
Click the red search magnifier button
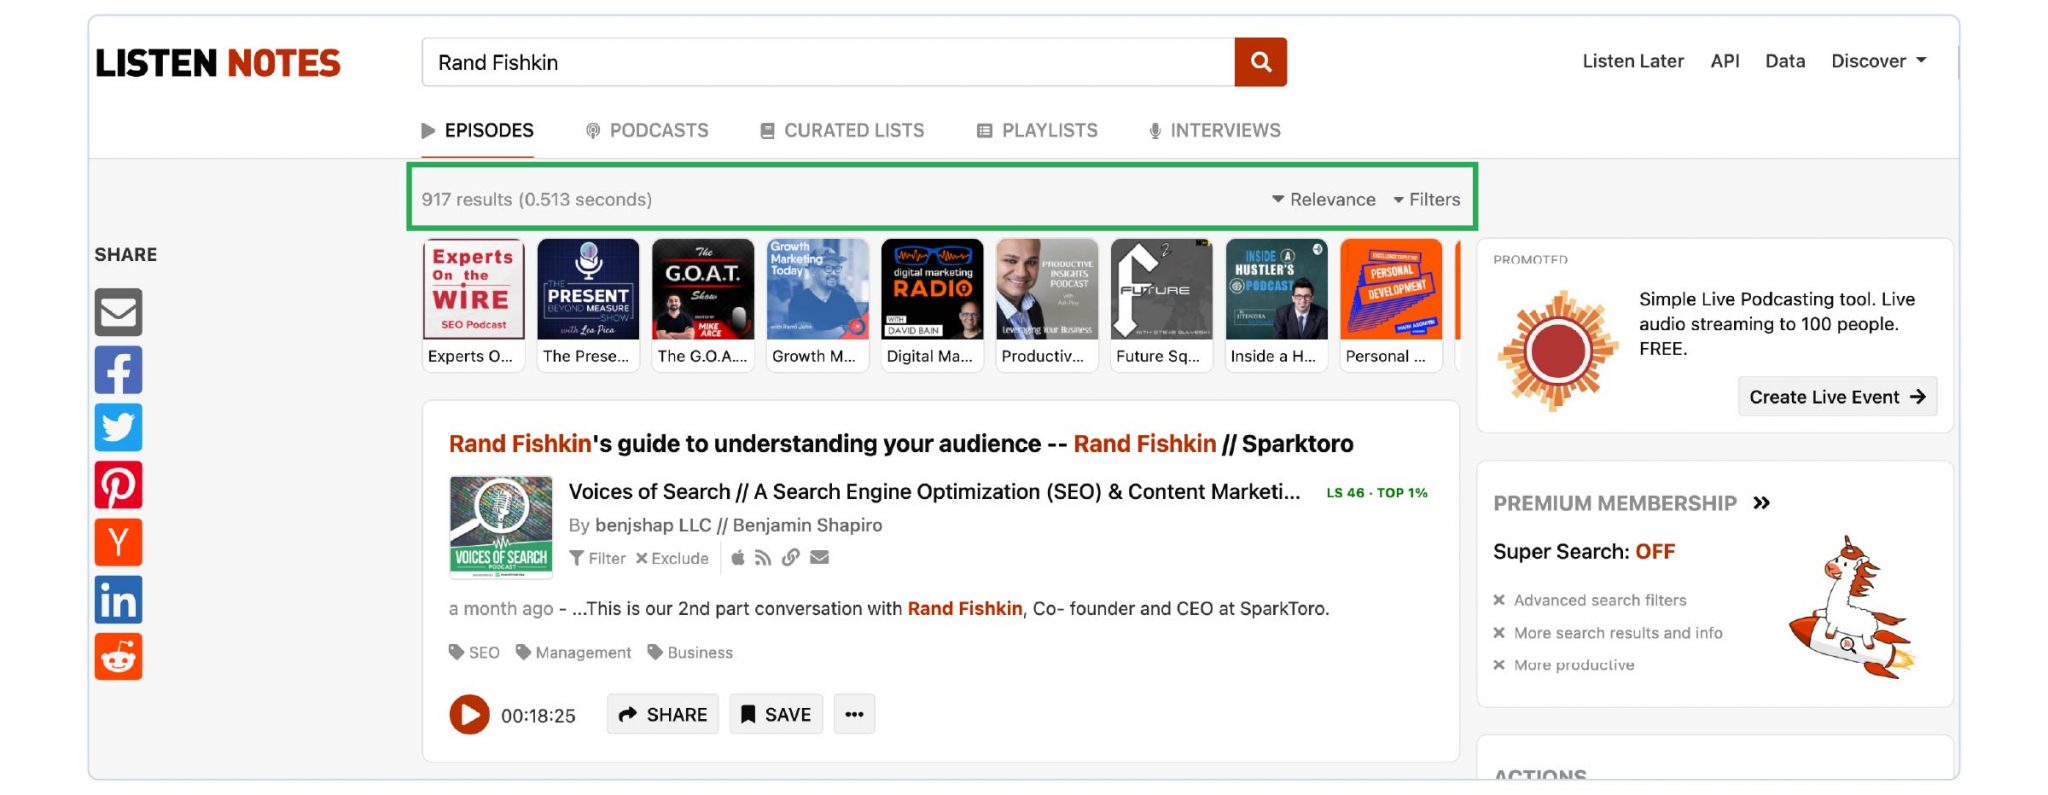click(1260, 62)
